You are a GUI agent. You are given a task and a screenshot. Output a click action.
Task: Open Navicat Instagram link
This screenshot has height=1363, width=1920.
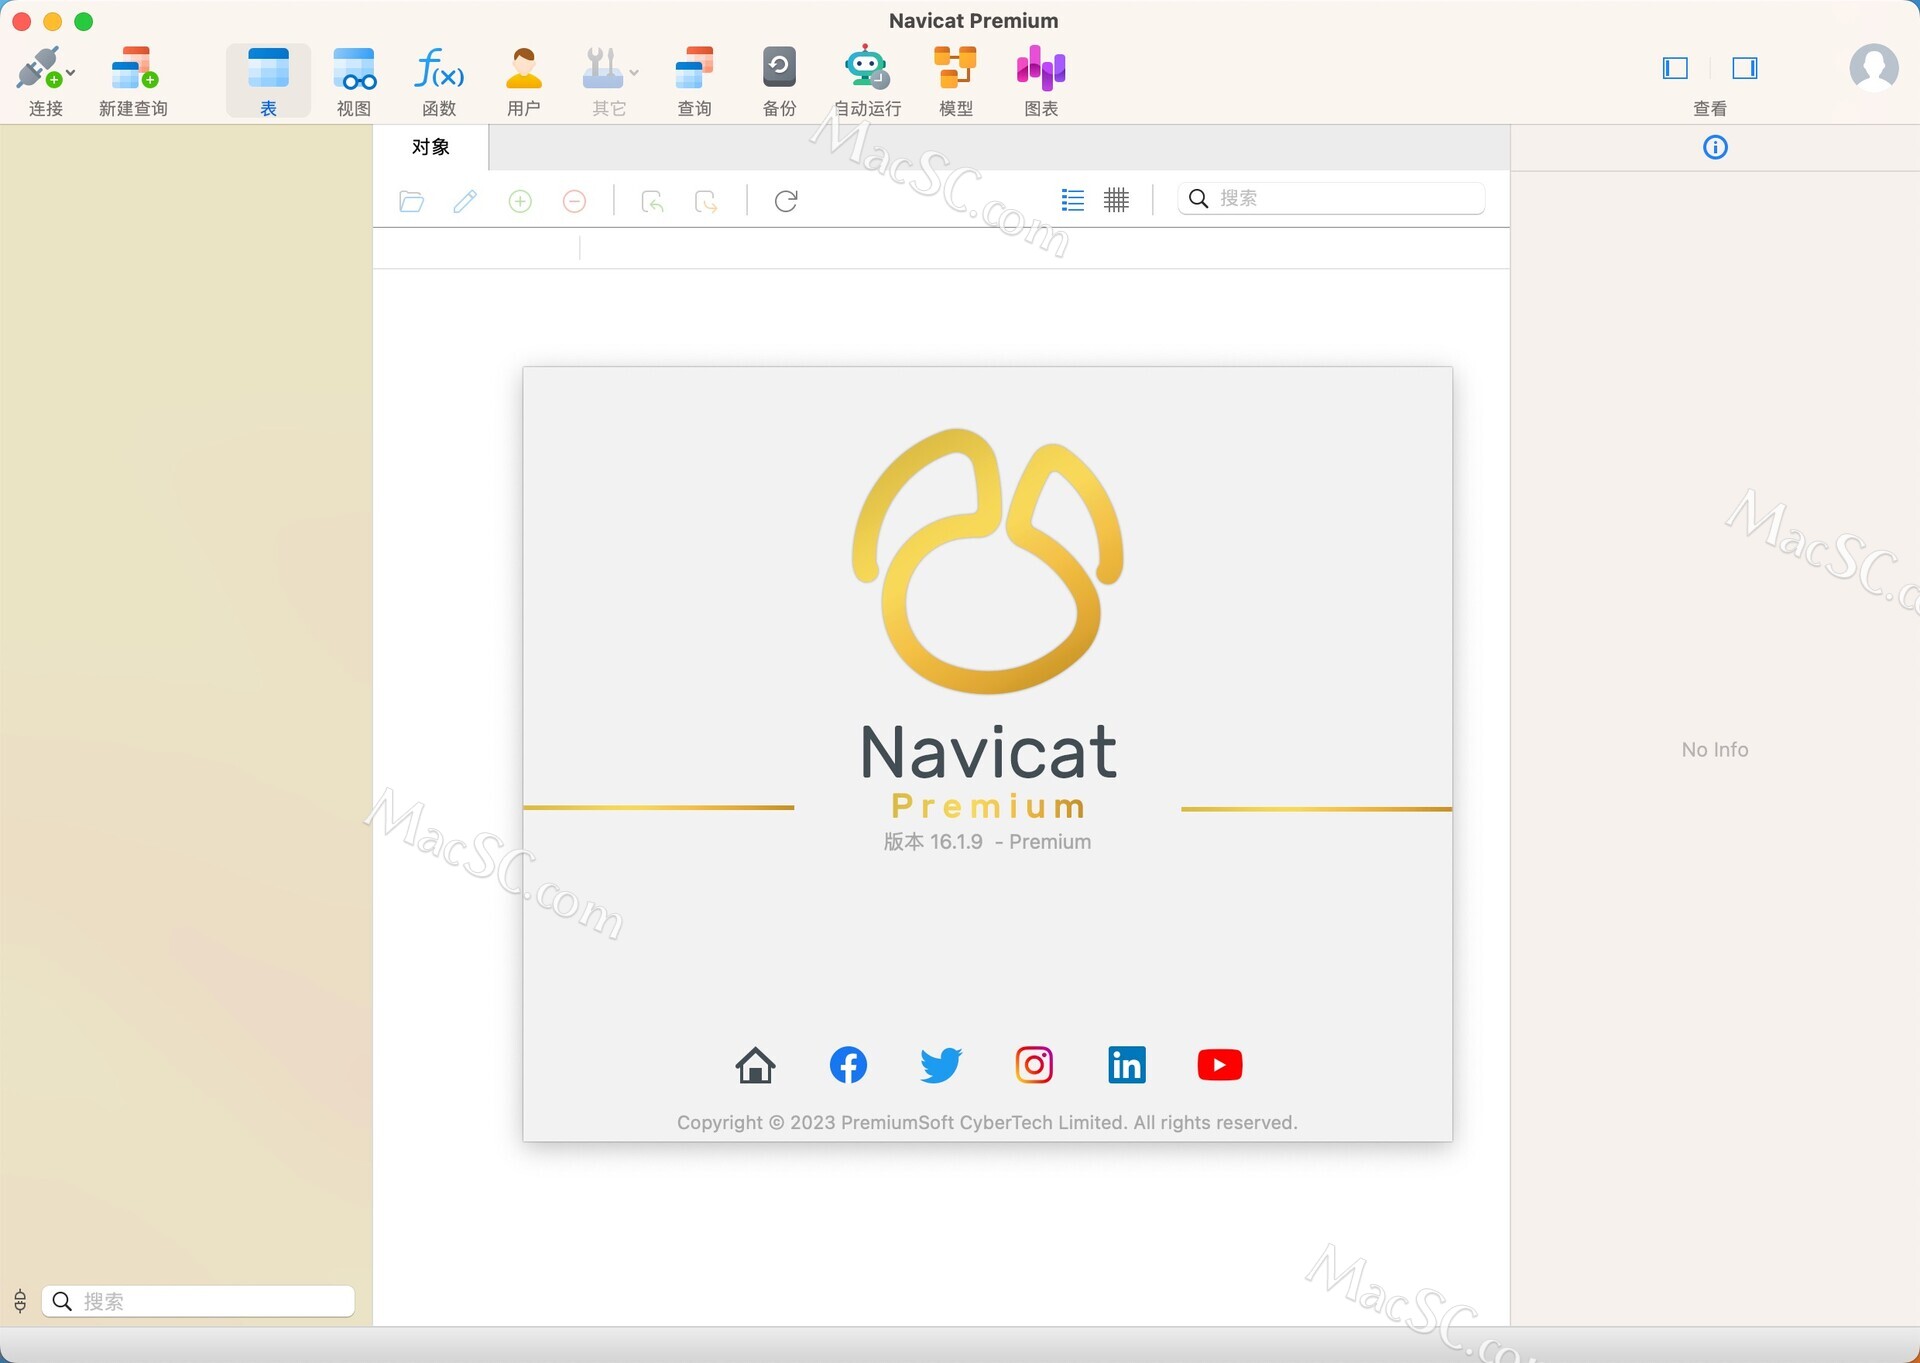coord(1034,1065)
